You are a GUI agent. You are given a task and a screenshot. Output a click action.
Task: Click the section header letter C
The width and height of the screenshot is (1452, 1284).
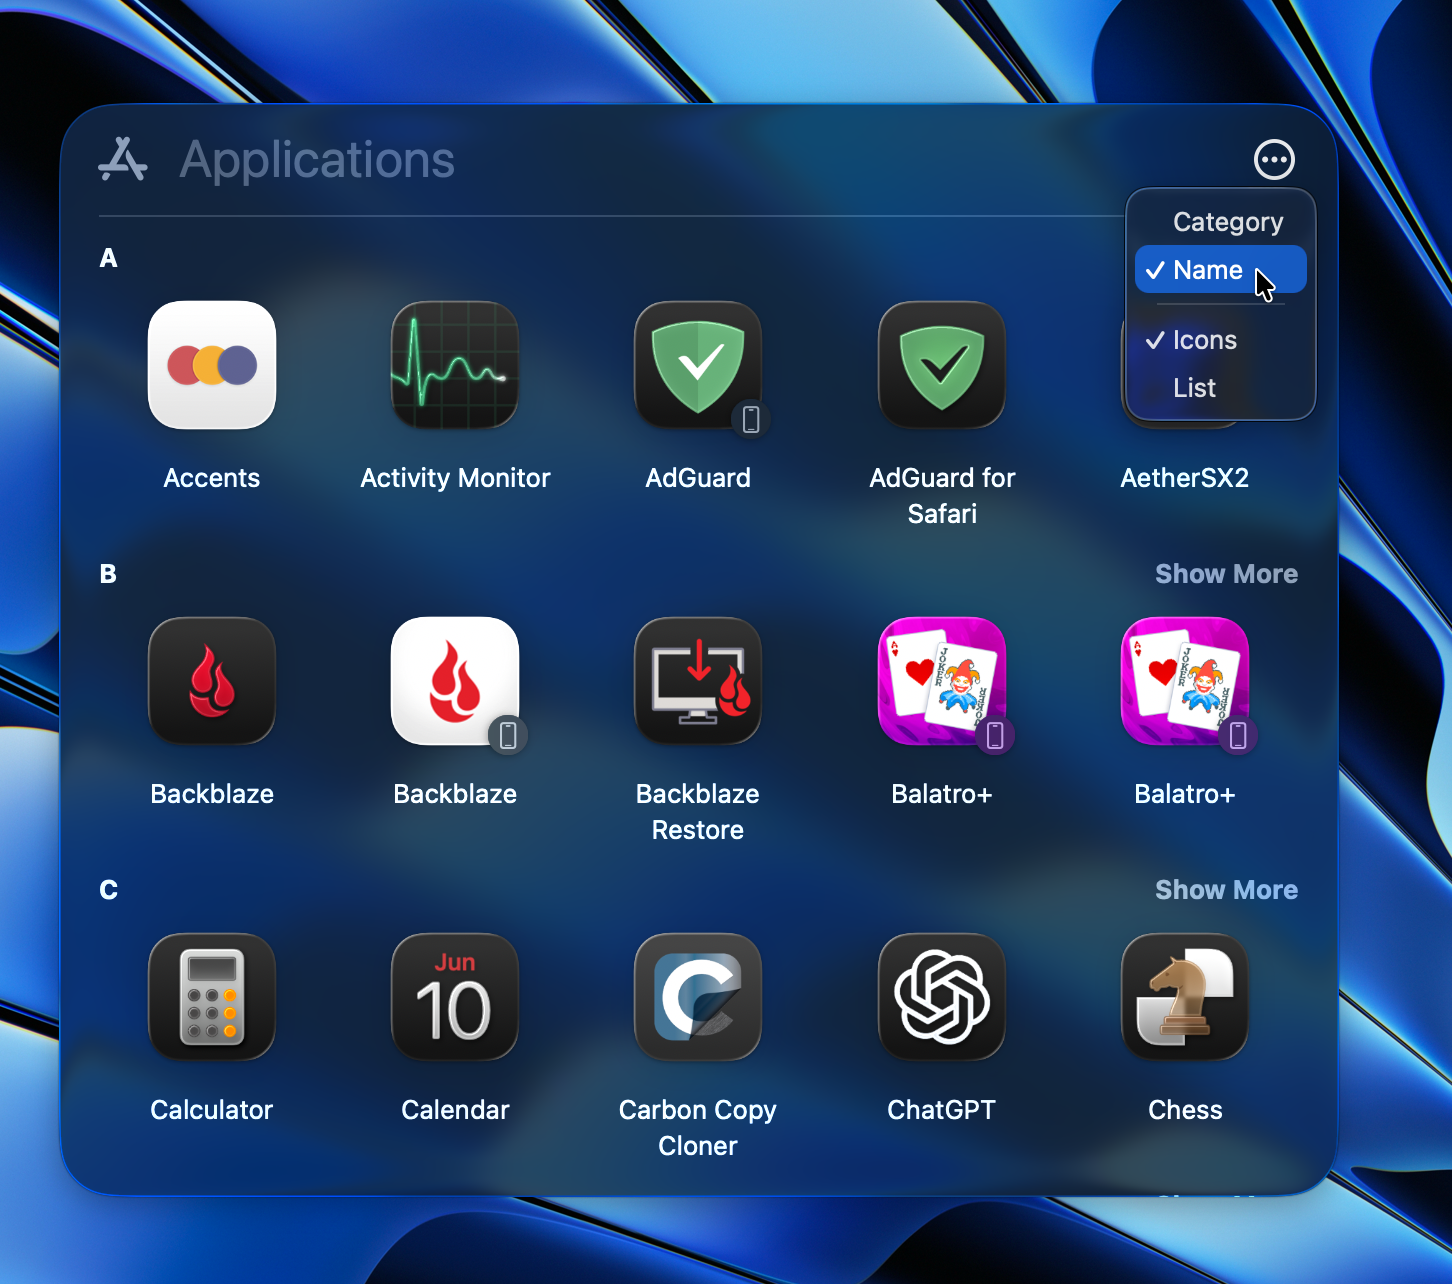click(108, 890)
